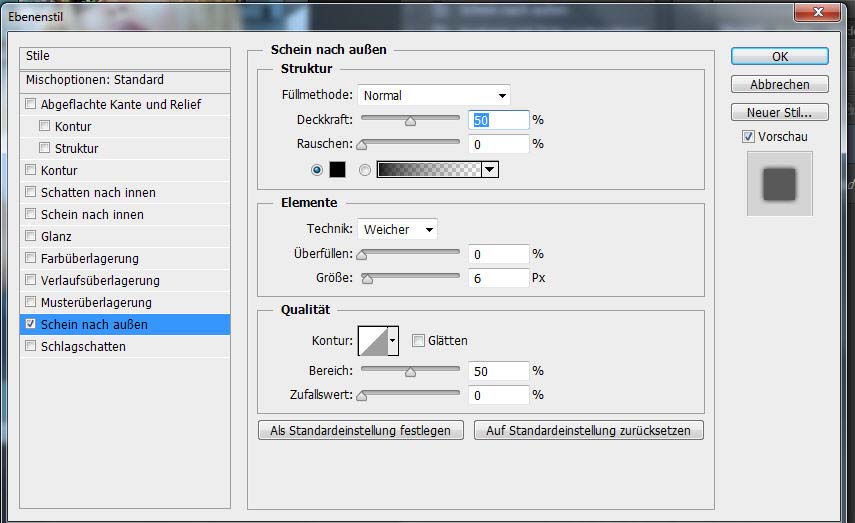
Task: Select the gradient radio button
Action: (x=365, y=170)
